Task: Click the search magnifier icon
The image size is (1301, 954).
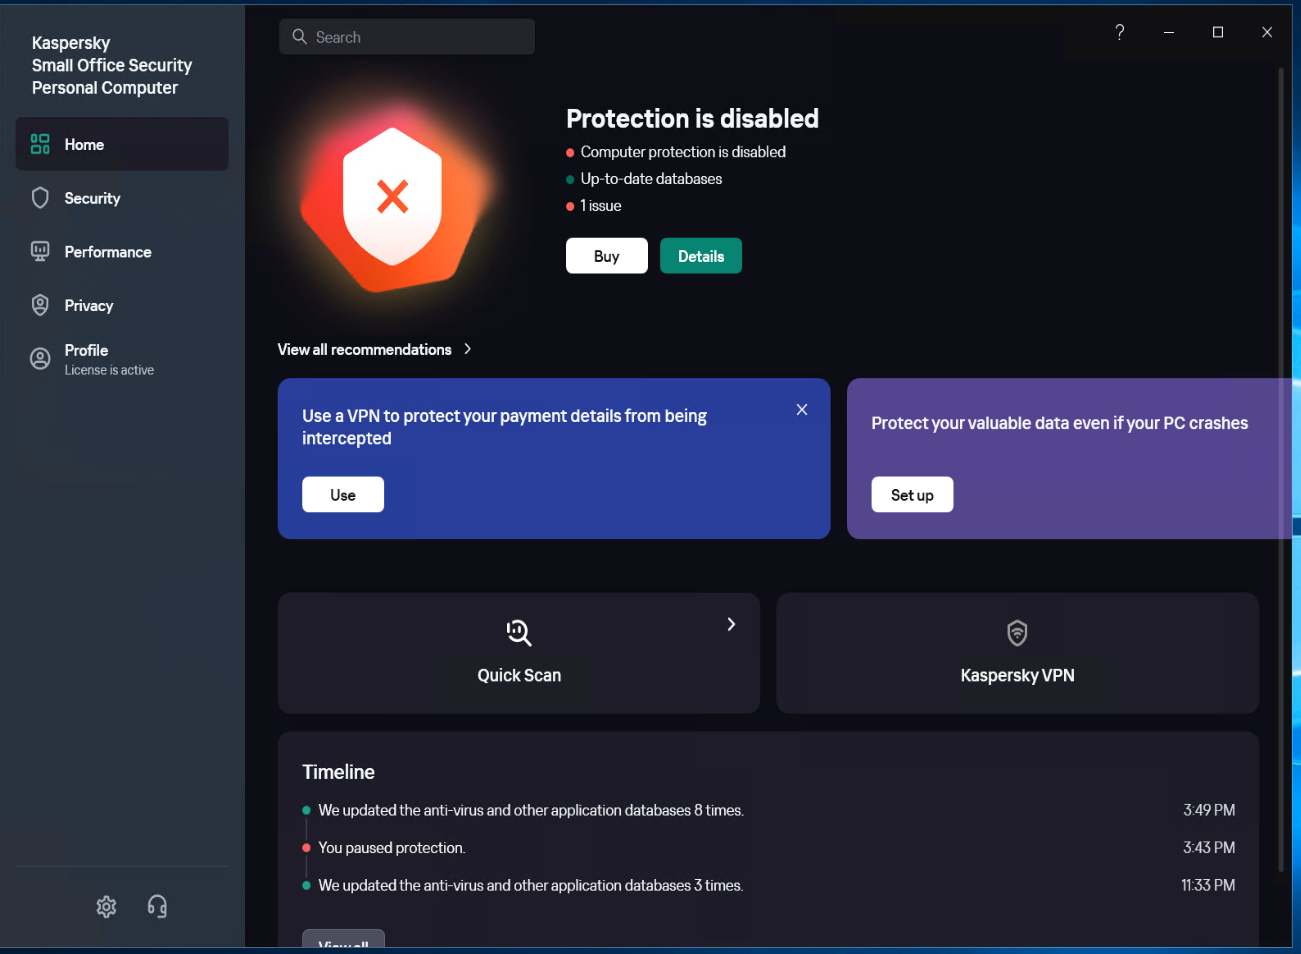Action: (x=299, y=37)
